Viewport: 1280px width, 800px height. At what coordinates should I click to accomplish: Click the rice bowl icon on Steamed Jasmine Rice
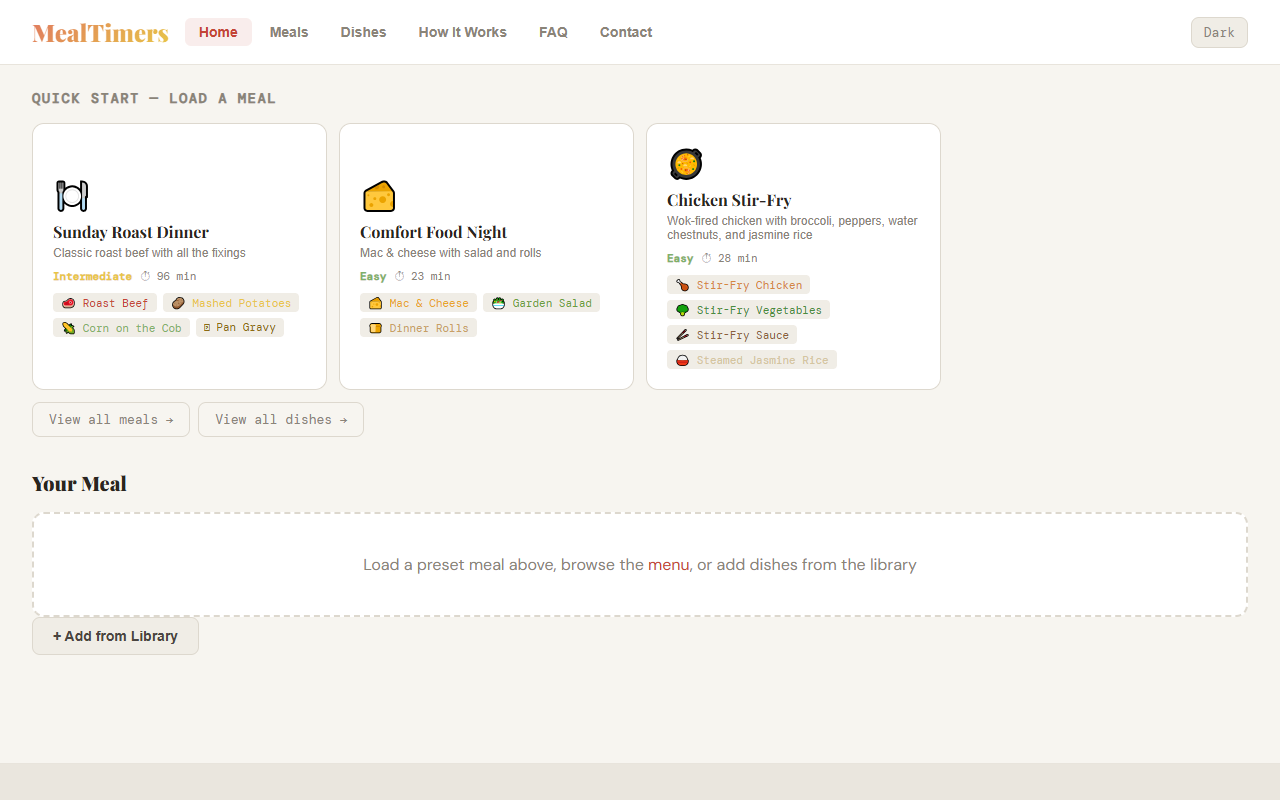coord(681,359)
